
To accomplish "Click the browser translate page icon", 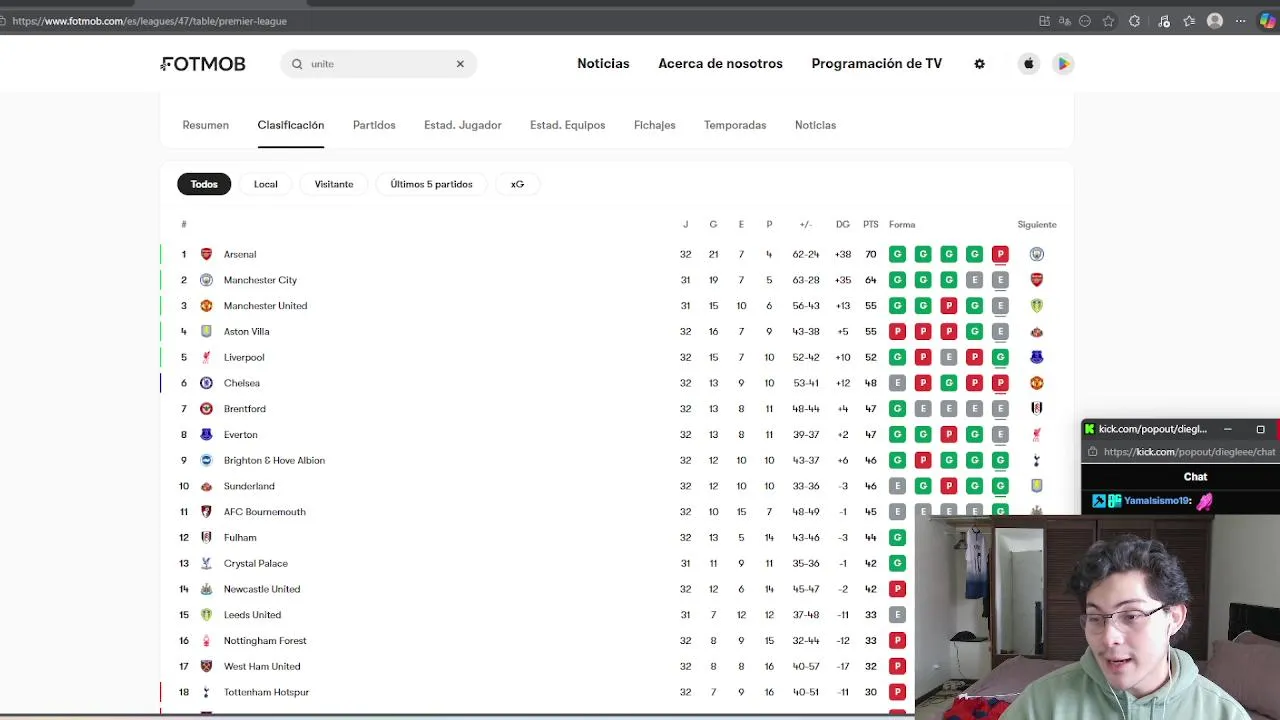I will 1064,21.
